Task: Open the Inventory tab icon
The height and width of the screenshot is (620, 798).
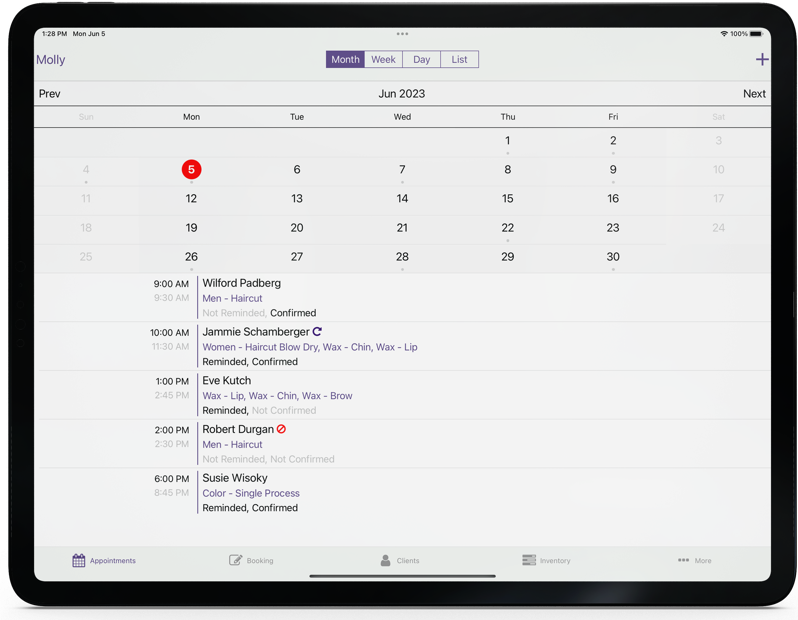Action: tap(529, 560)
